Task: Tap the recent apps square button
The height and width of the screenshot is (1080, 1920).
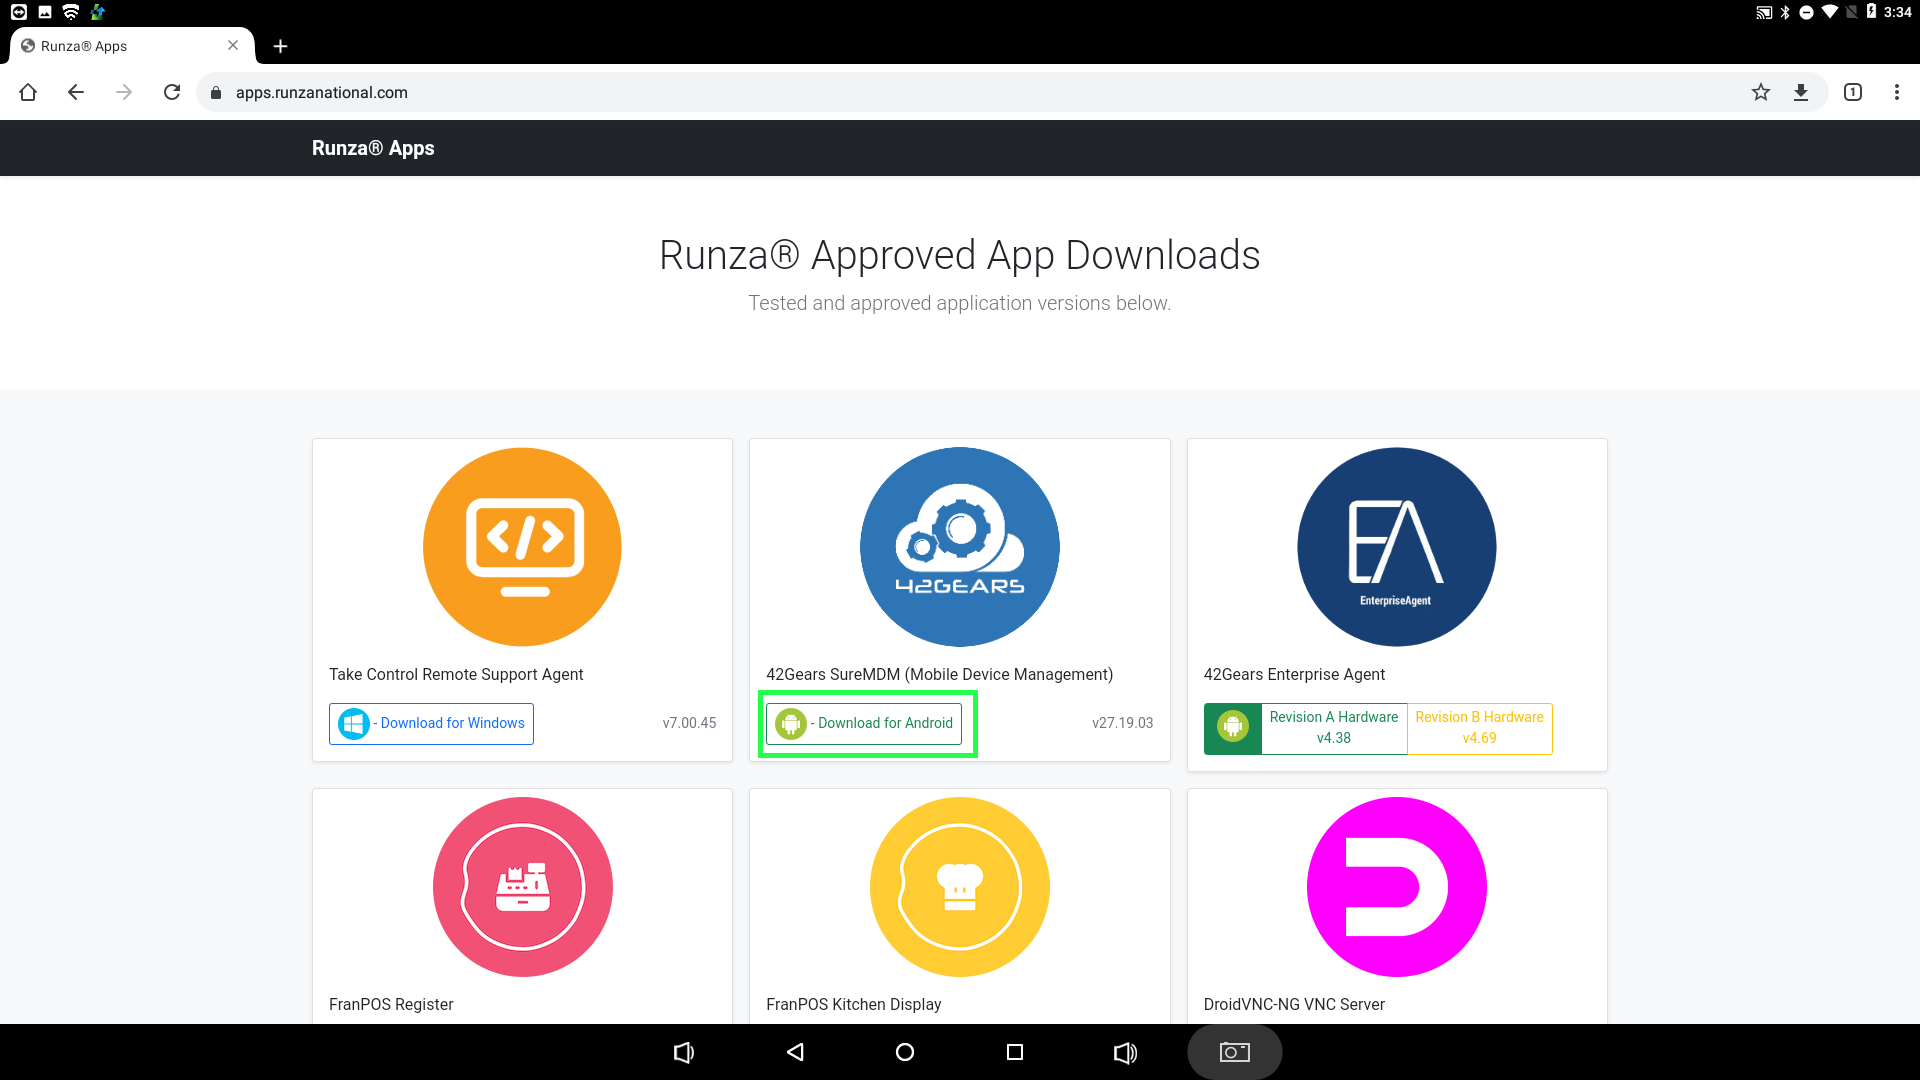Action: click(x=1014, y=1052)
